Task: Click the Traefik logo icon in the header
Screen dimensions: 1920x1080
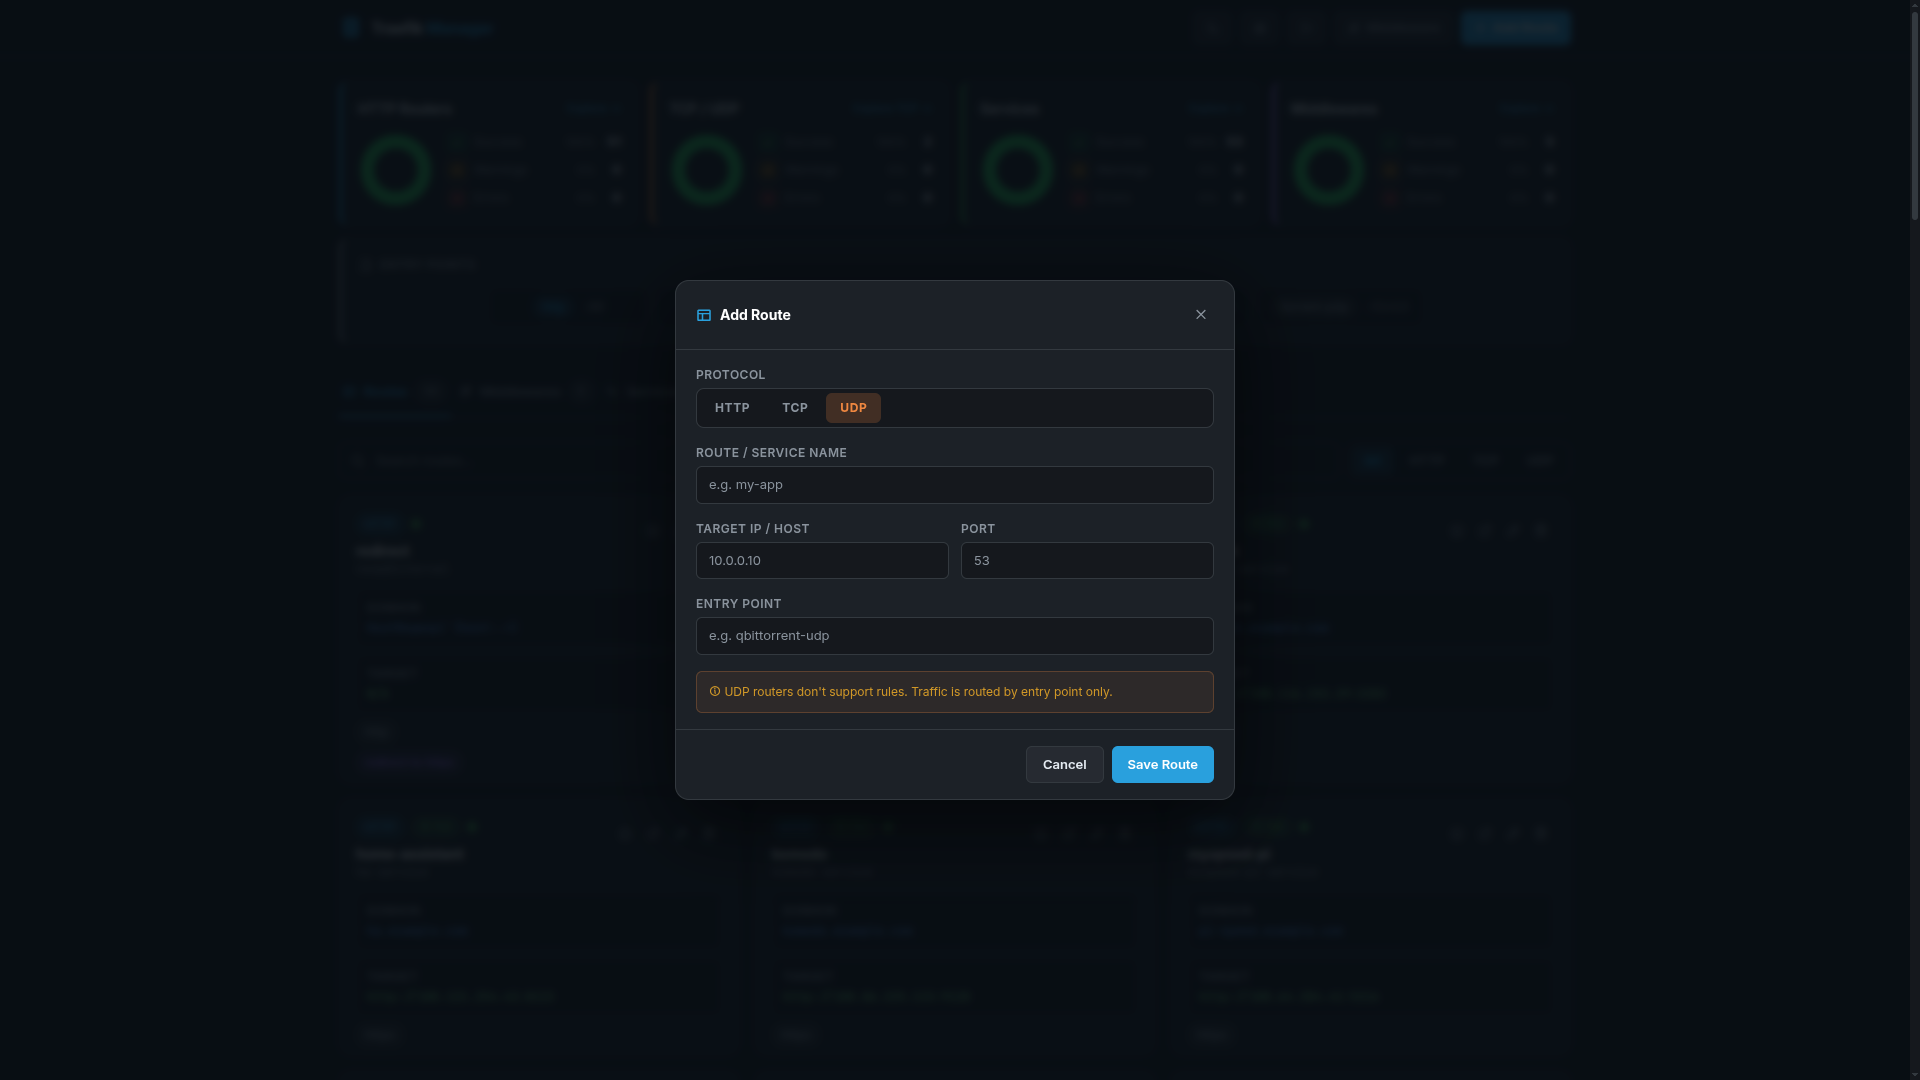Action: click(351, 28)
